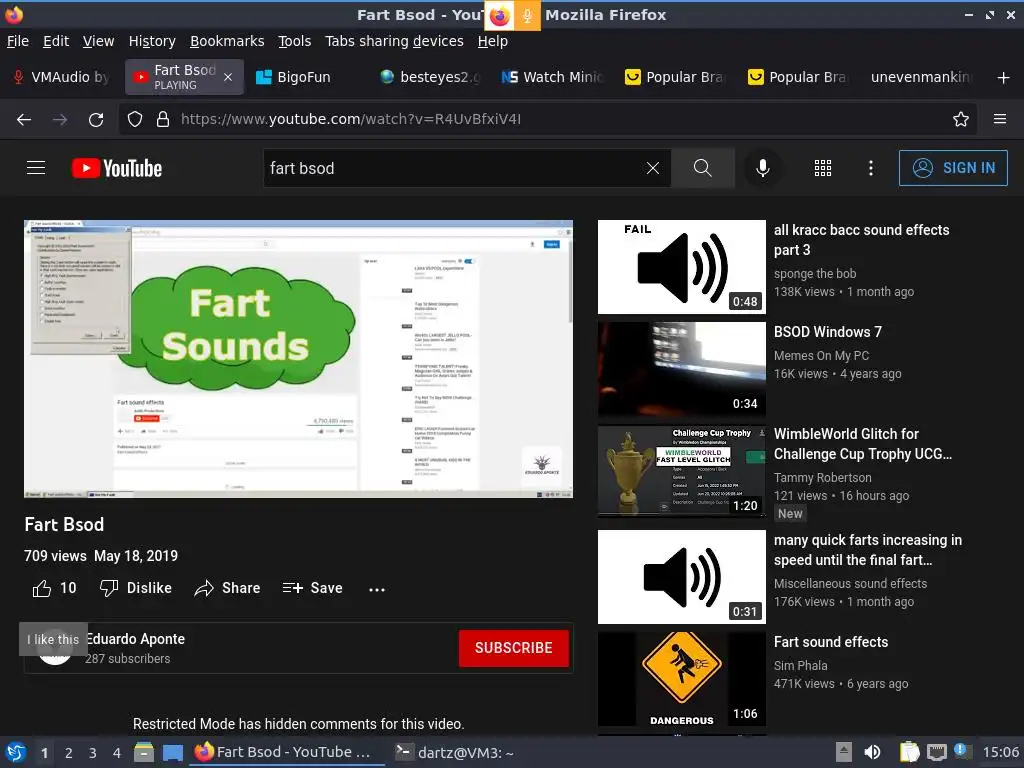This screenshot has height=768, width=1024.
Task: Like the video with thumbs-up icon
Action: pyautogui.click(x=42, y=588)
